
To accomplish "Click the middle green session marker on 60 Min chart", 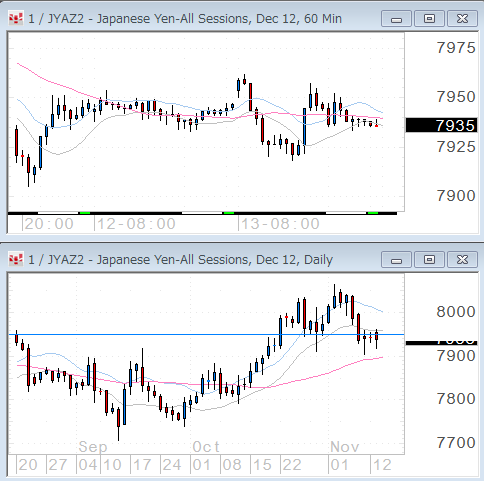I will (229, 213).
